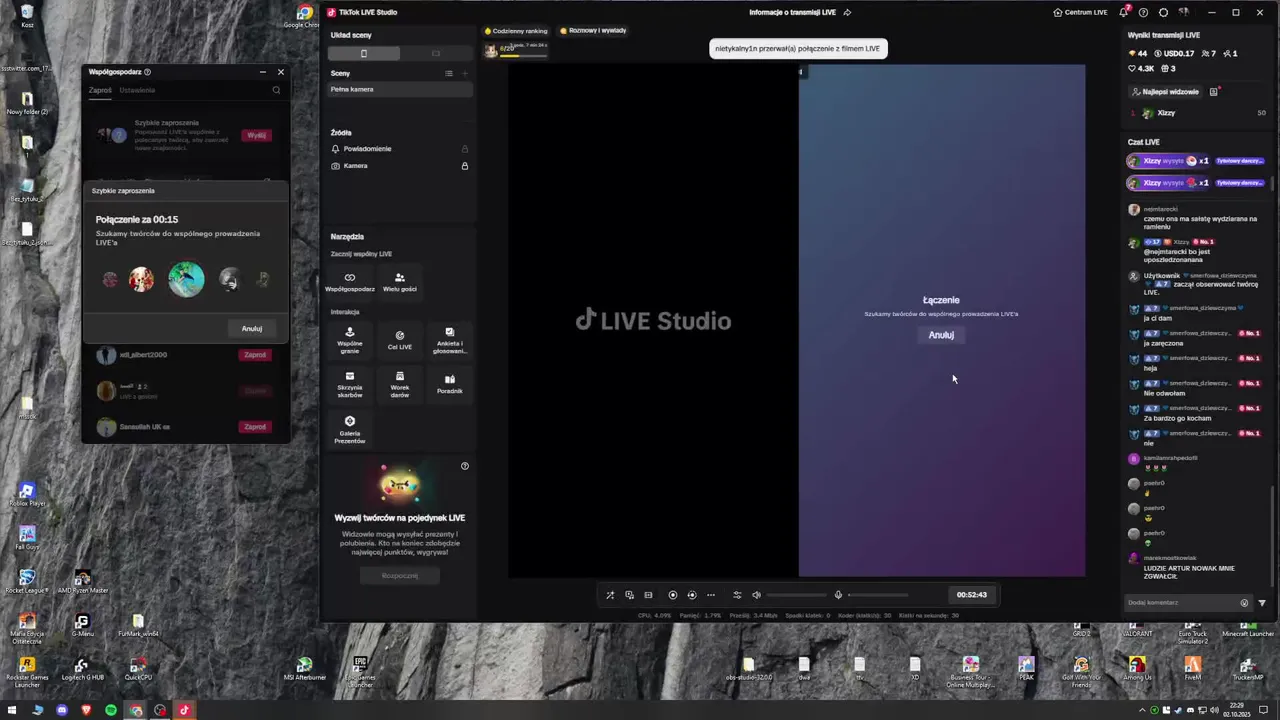The width and height of the screenshot is (1280, 720).
Task: Mute the microphone icon
Action: (838, 595)
